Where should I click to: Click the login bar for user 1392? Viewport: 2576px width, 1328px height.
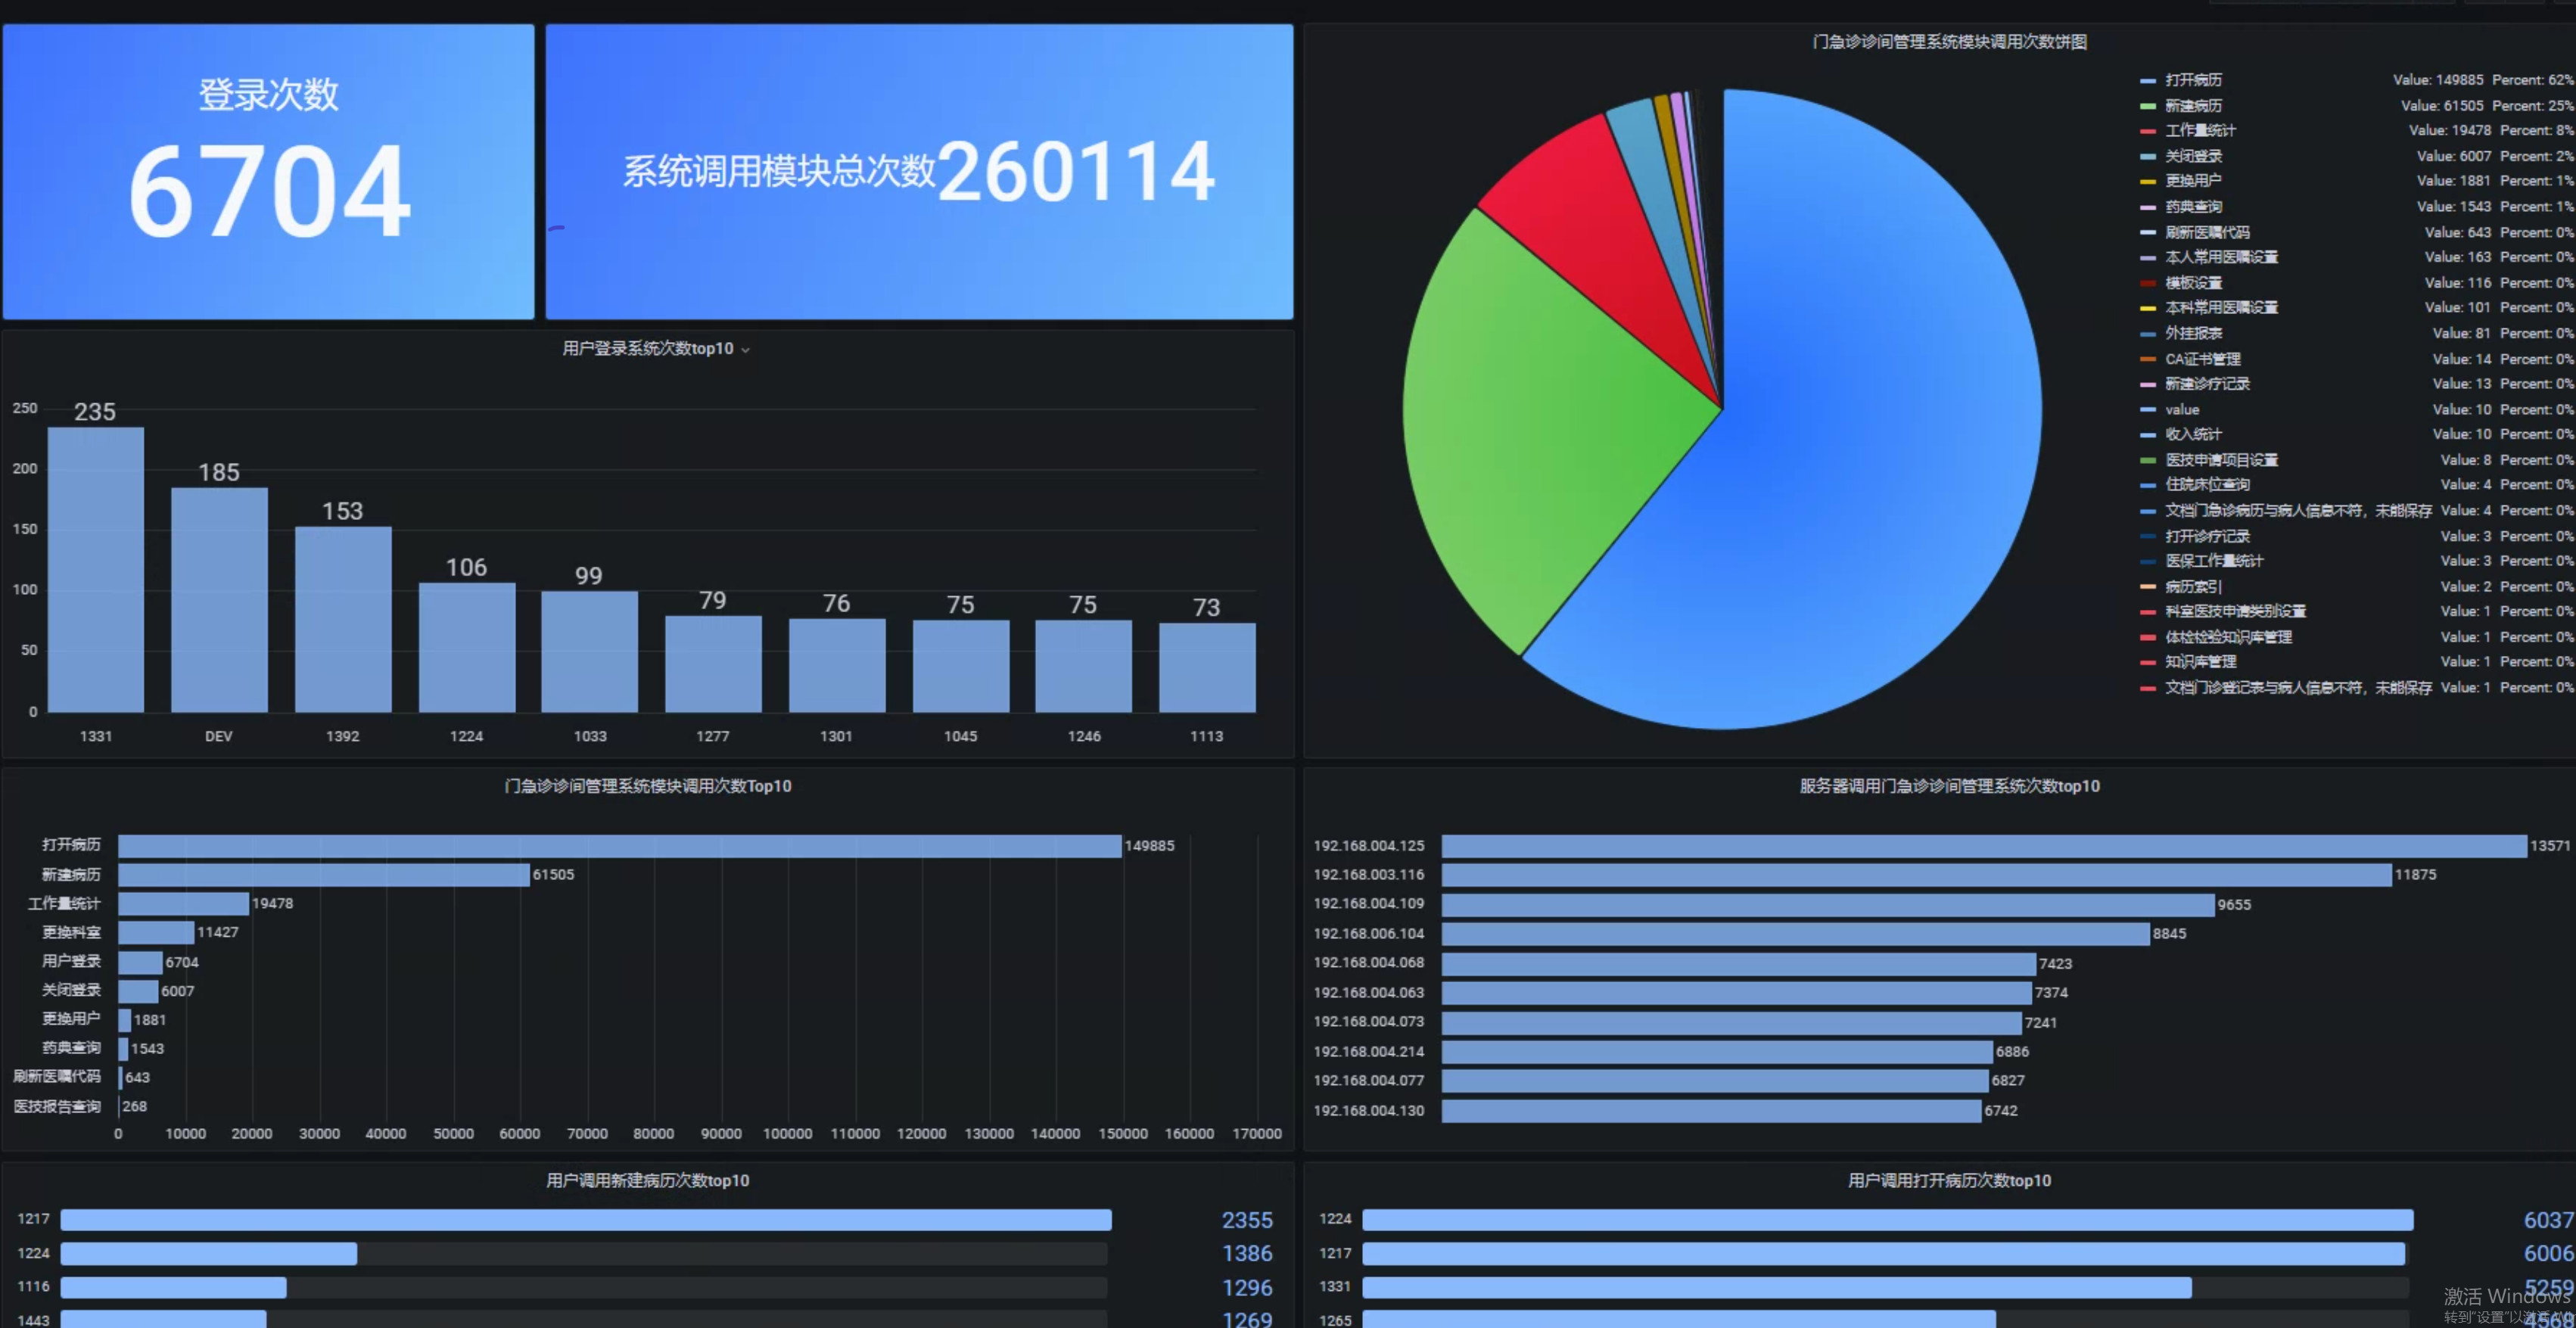[x=343, y=620]
